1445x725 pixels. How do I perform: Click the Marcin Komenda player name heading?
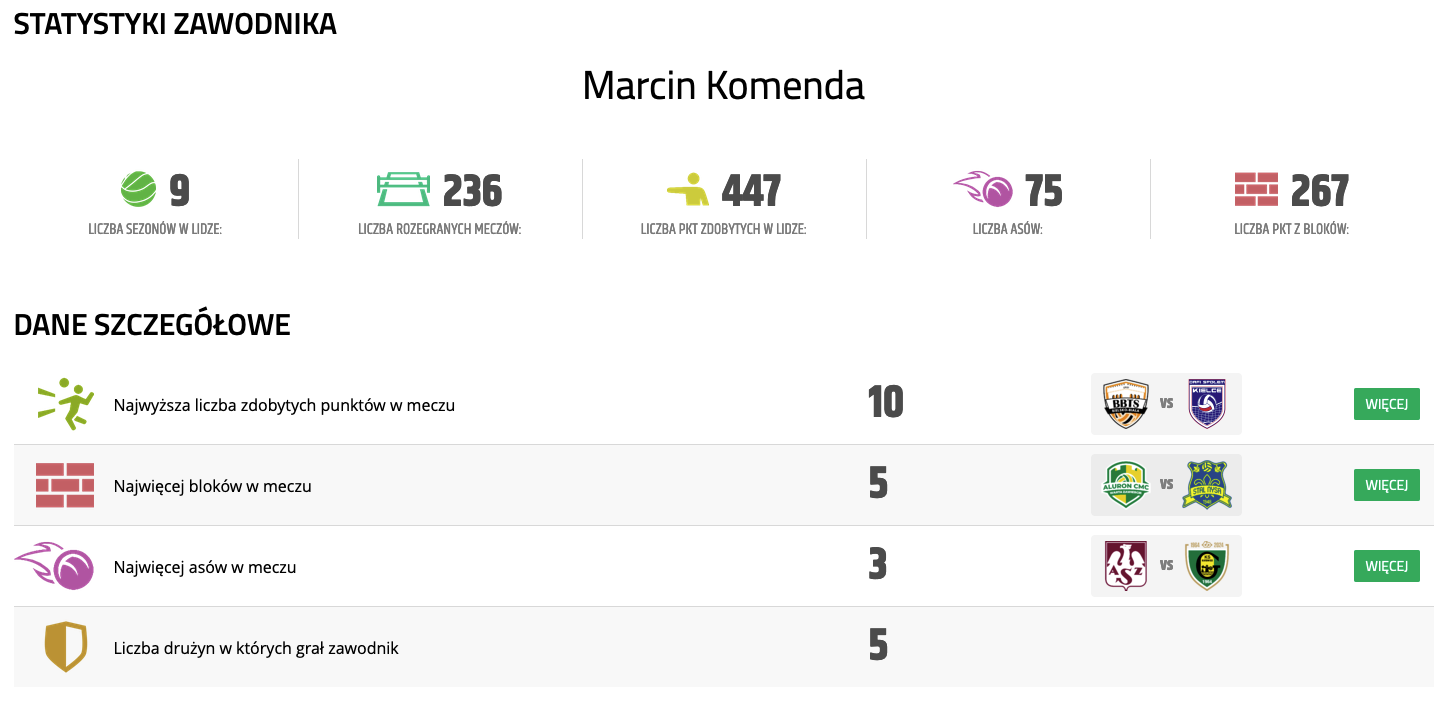pos(723,86)
